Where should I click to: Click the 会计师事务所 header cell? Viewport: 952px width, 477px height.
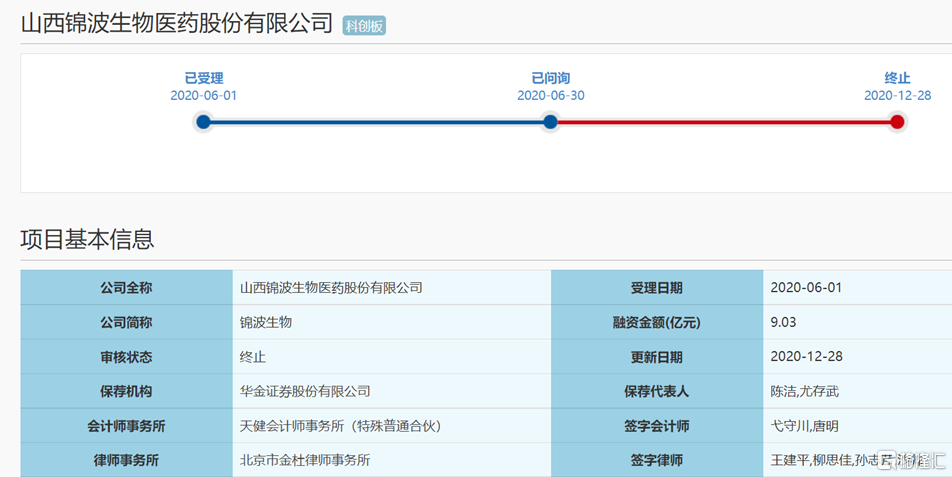pos(126,426)
